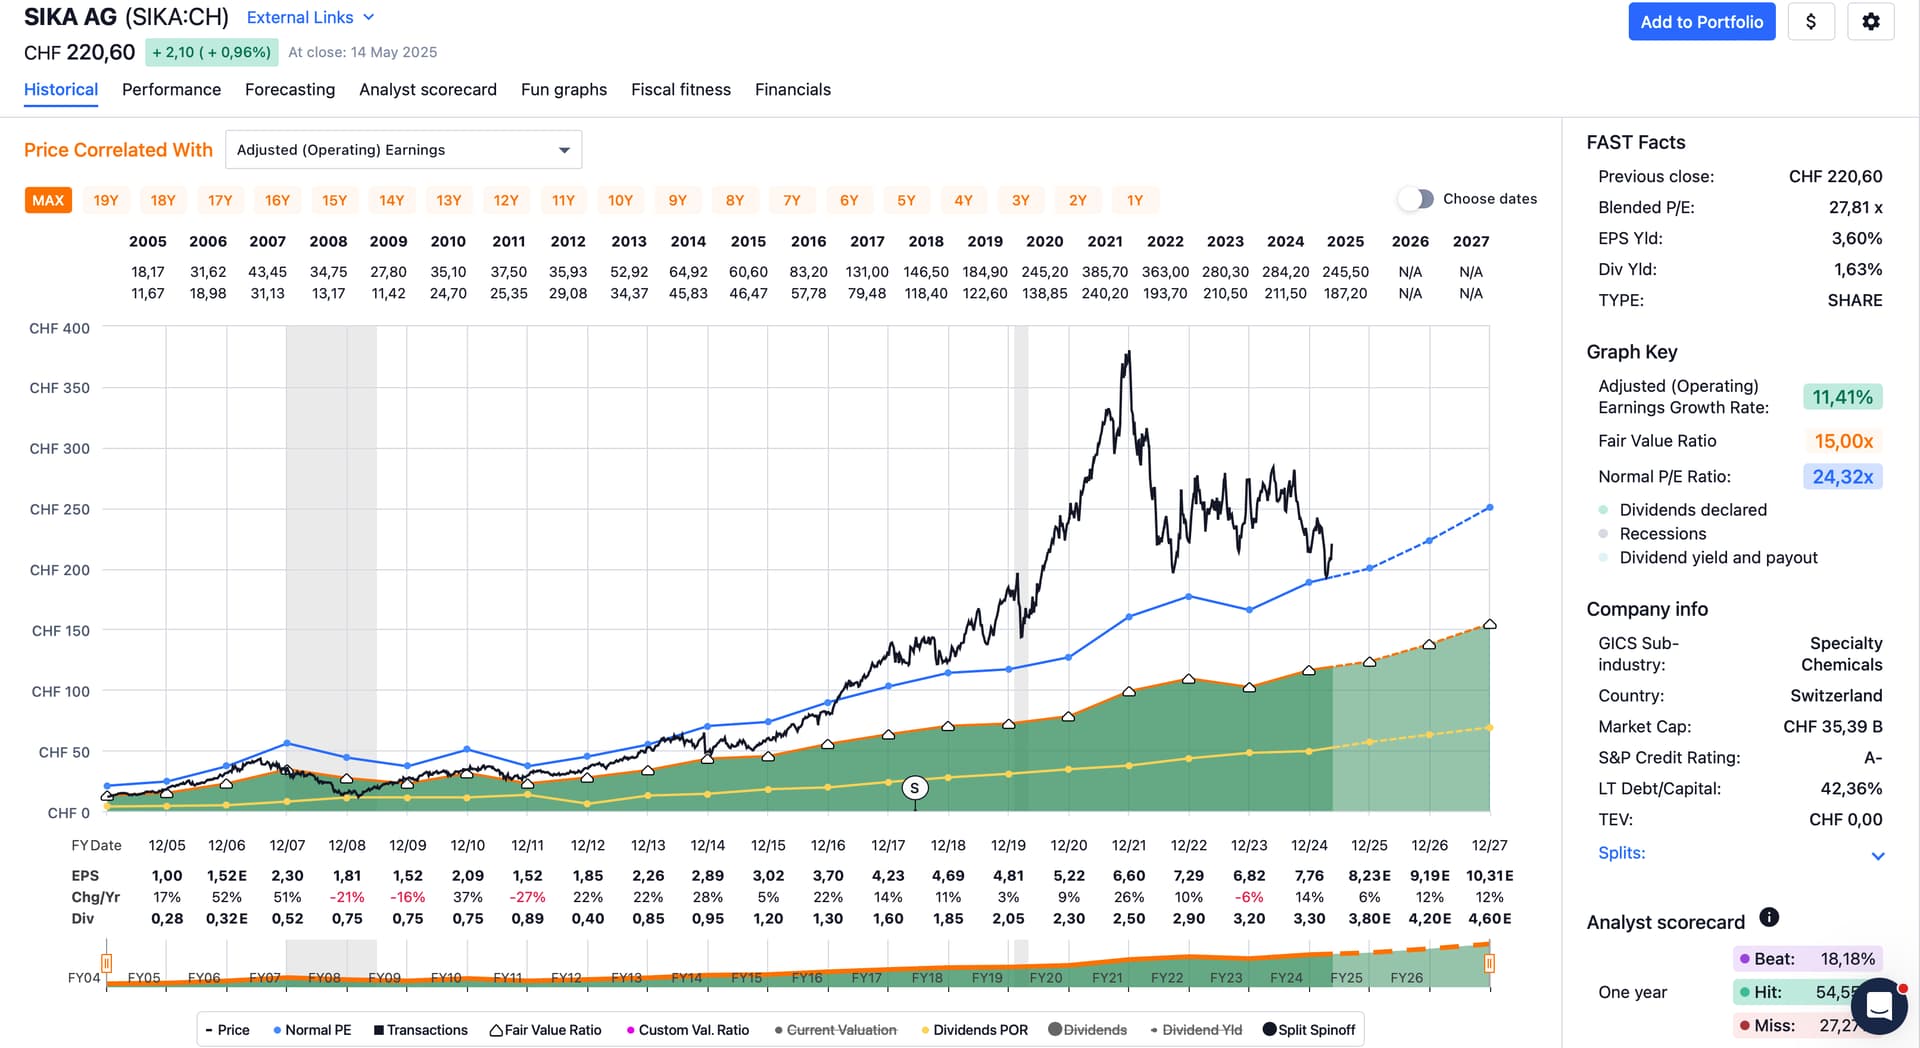This screenshot has width=1920, height=1048.
Task: Open the settings gear icon
Action: (x=1870, y=22)
